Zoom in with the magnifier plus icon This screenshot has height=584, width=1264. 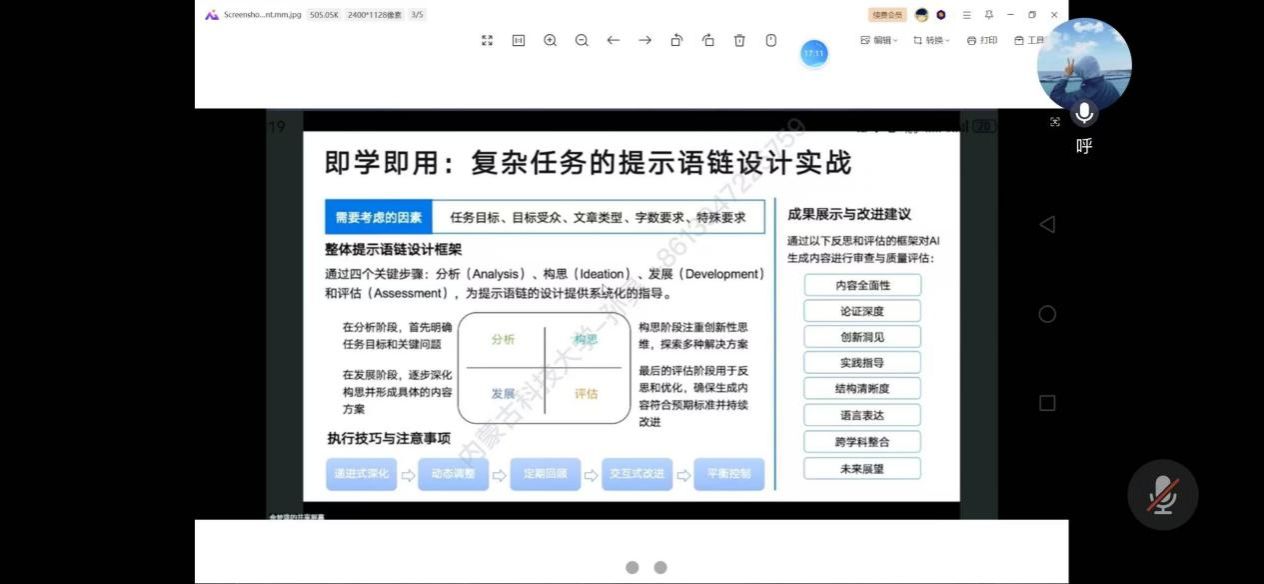click(x=550, y=40)
